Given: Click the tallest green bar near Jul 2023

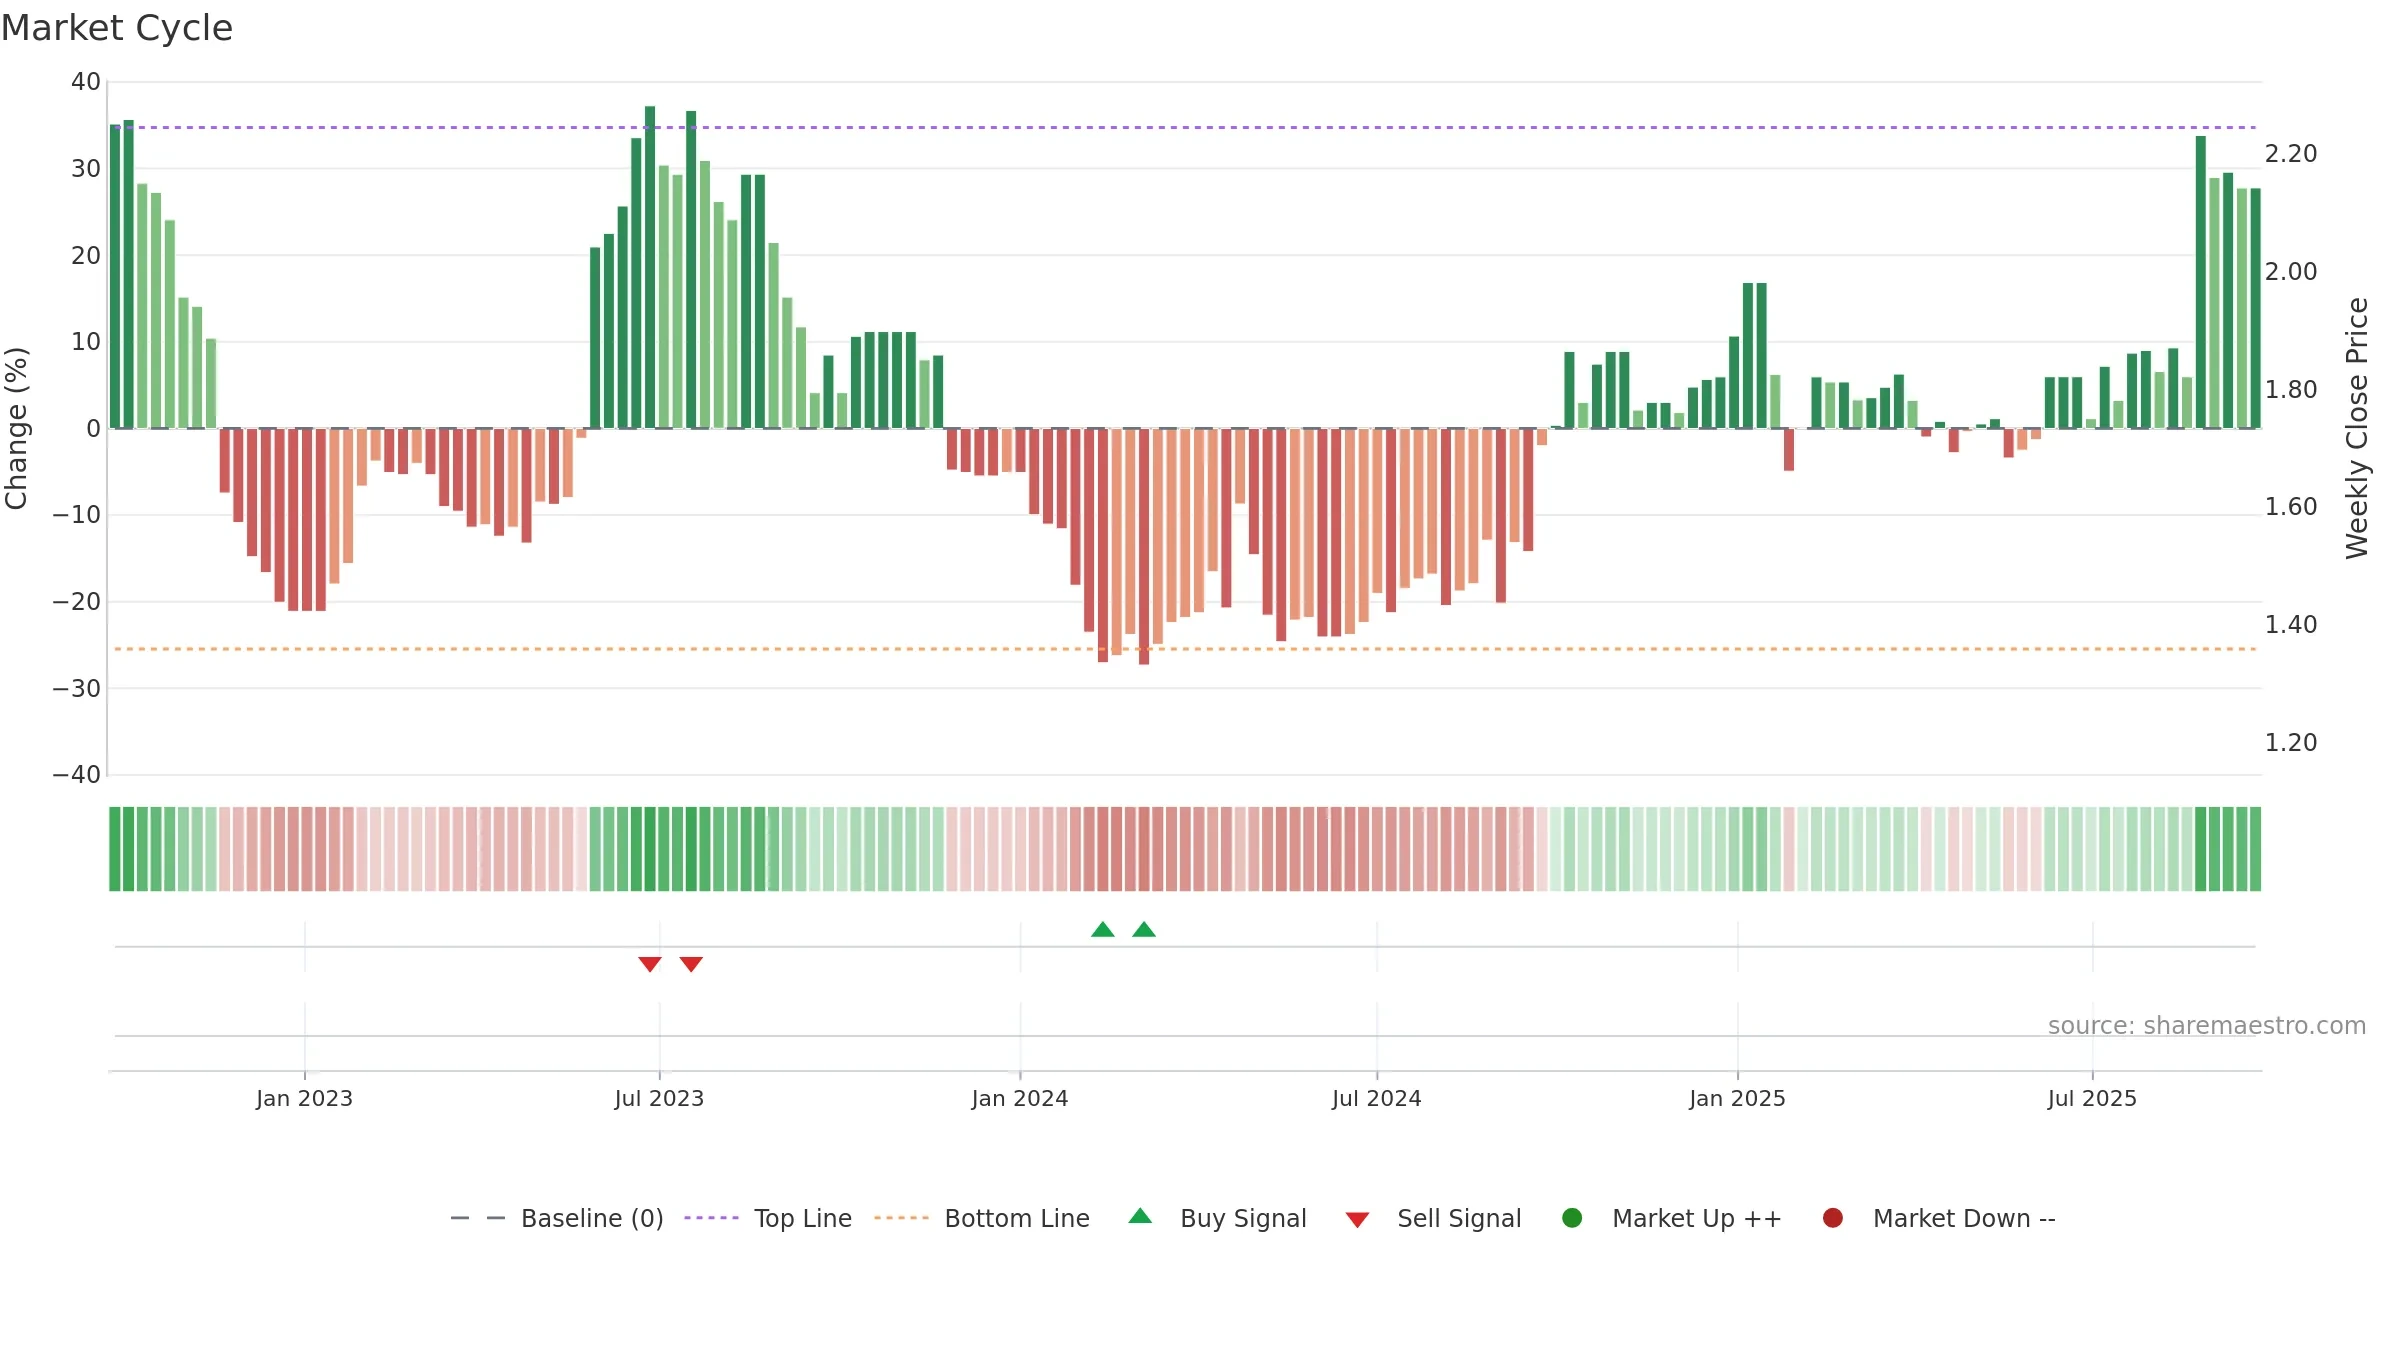Looking at the screenshot, I should point(650,267).
